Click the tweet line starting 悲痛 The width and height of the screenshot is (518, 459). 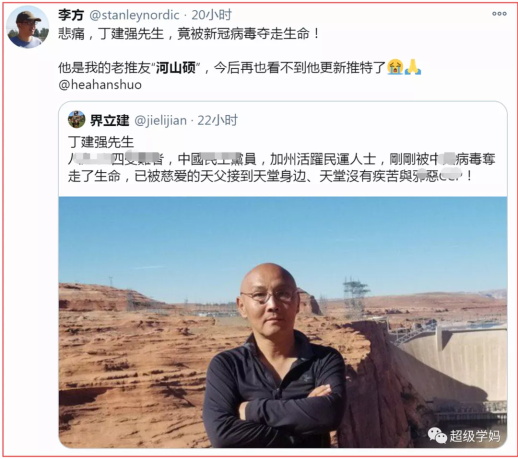[x=189, y=34]
